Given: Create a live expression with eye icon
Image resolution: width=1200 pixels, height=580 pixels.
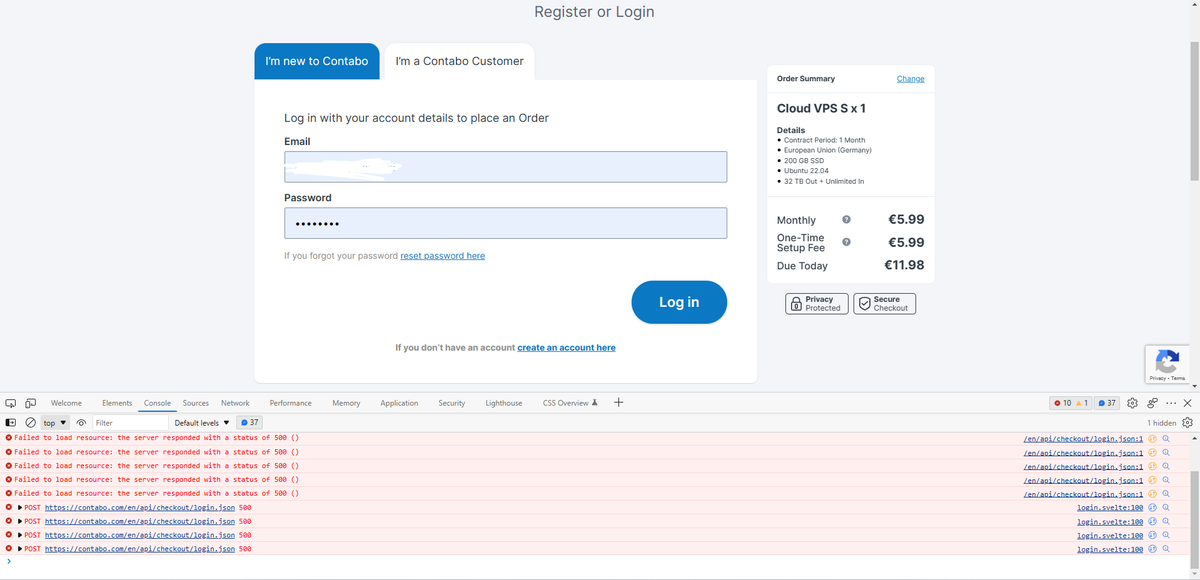Looking at the screenshot, I should tap(81, 423).
